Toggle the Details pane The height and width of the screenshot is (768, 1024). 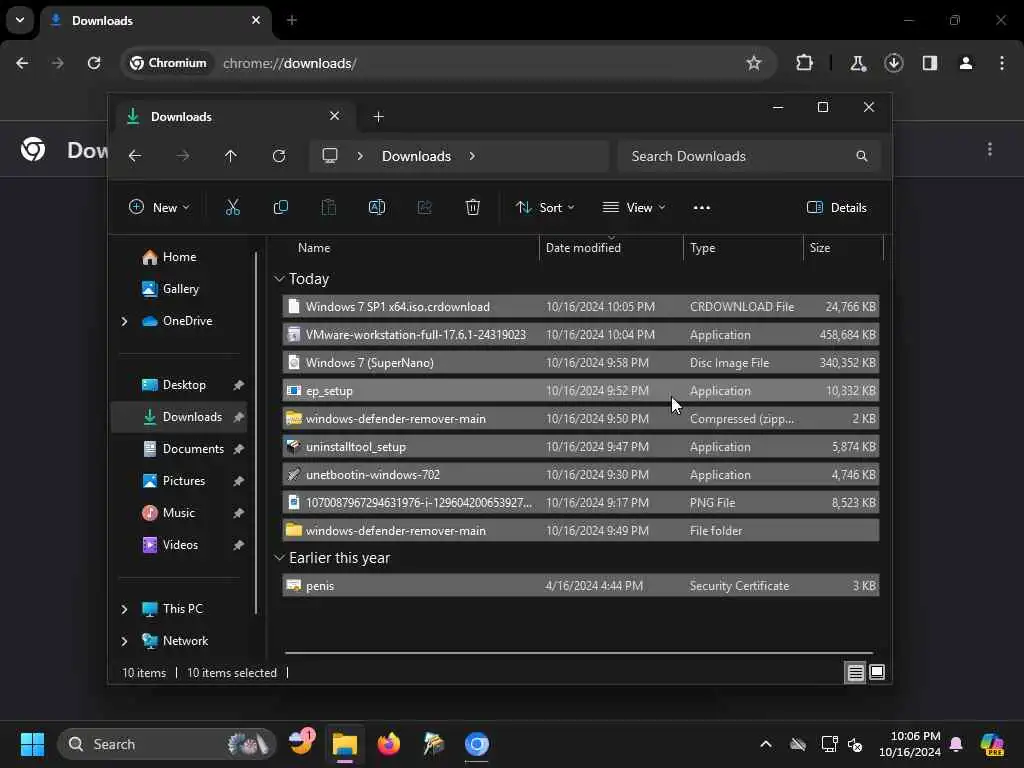pos(837,208)
